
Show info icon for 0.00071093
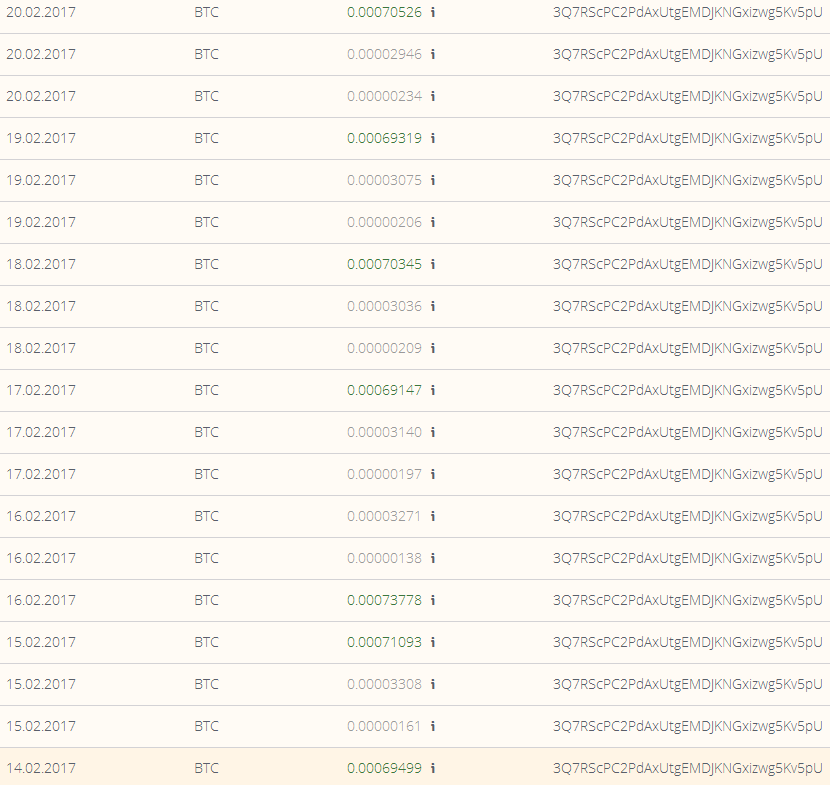432,642
